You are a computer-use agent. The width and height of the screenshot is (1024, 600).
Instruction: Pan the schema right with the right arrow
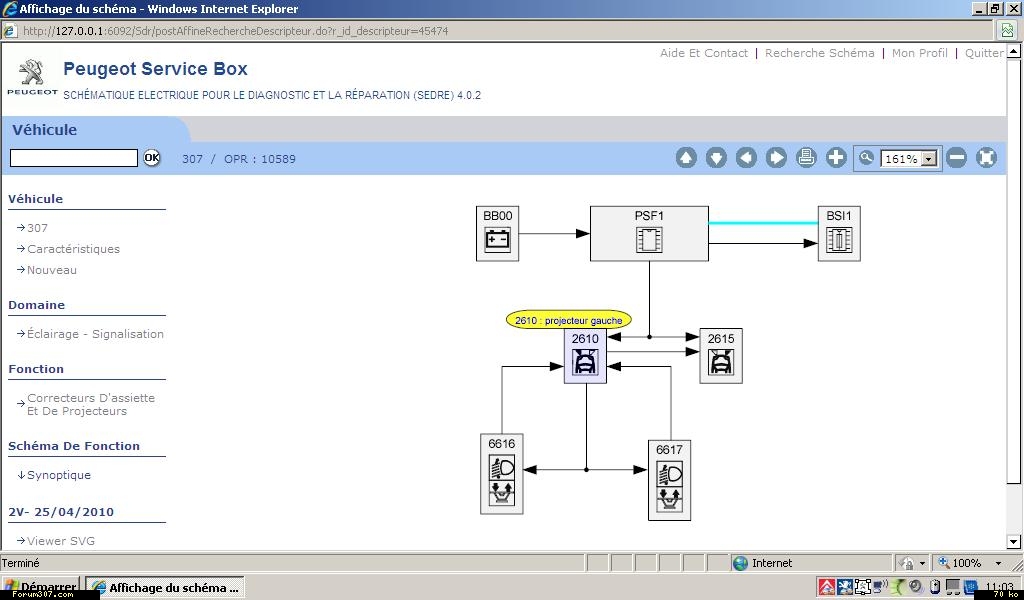click(x=776, y=158)
